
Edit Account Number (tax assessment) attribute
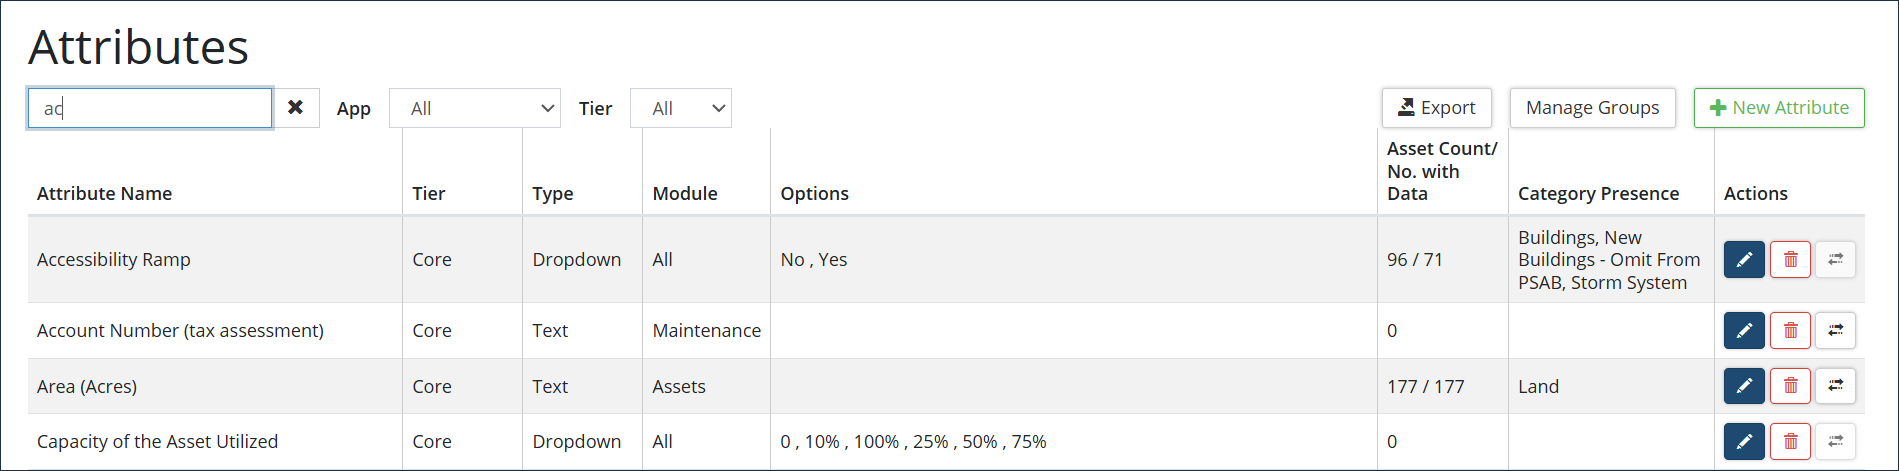point(1744,331)
